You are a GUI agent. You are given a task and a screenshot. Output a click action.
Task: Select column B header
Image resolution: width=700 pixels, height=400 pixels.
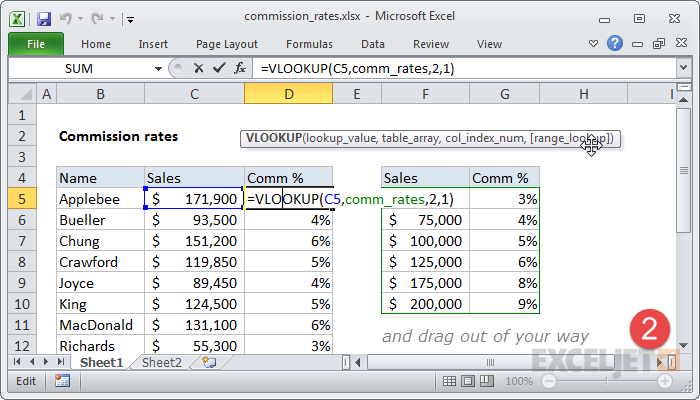point(100,94)
